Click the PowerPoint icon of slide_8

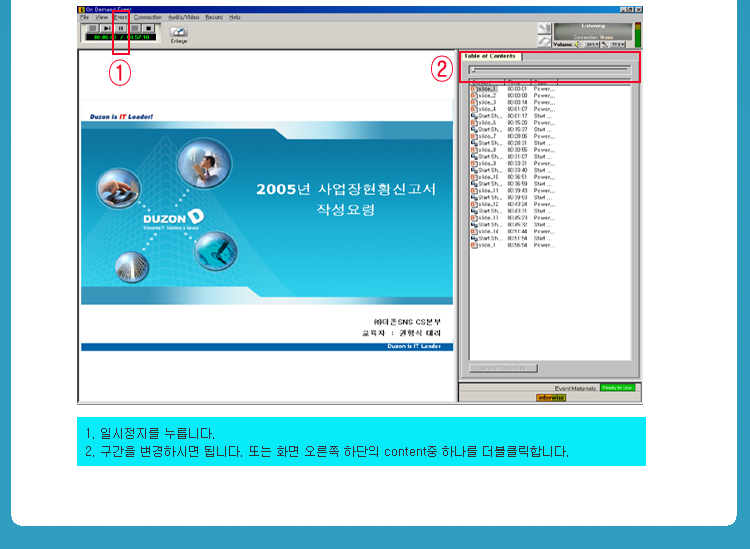[474, 150]
